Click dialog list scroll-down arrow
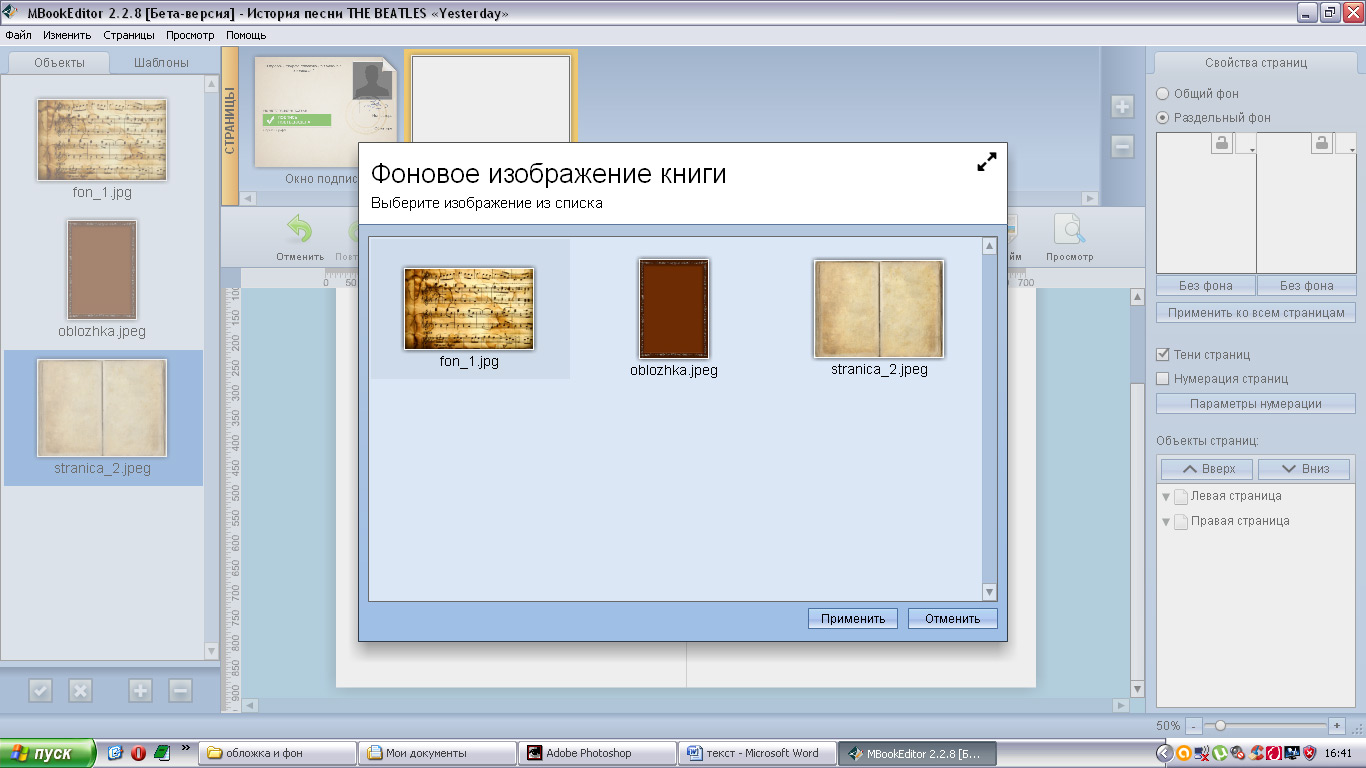Screen dimensions: 1366x768 pos(990,592)
